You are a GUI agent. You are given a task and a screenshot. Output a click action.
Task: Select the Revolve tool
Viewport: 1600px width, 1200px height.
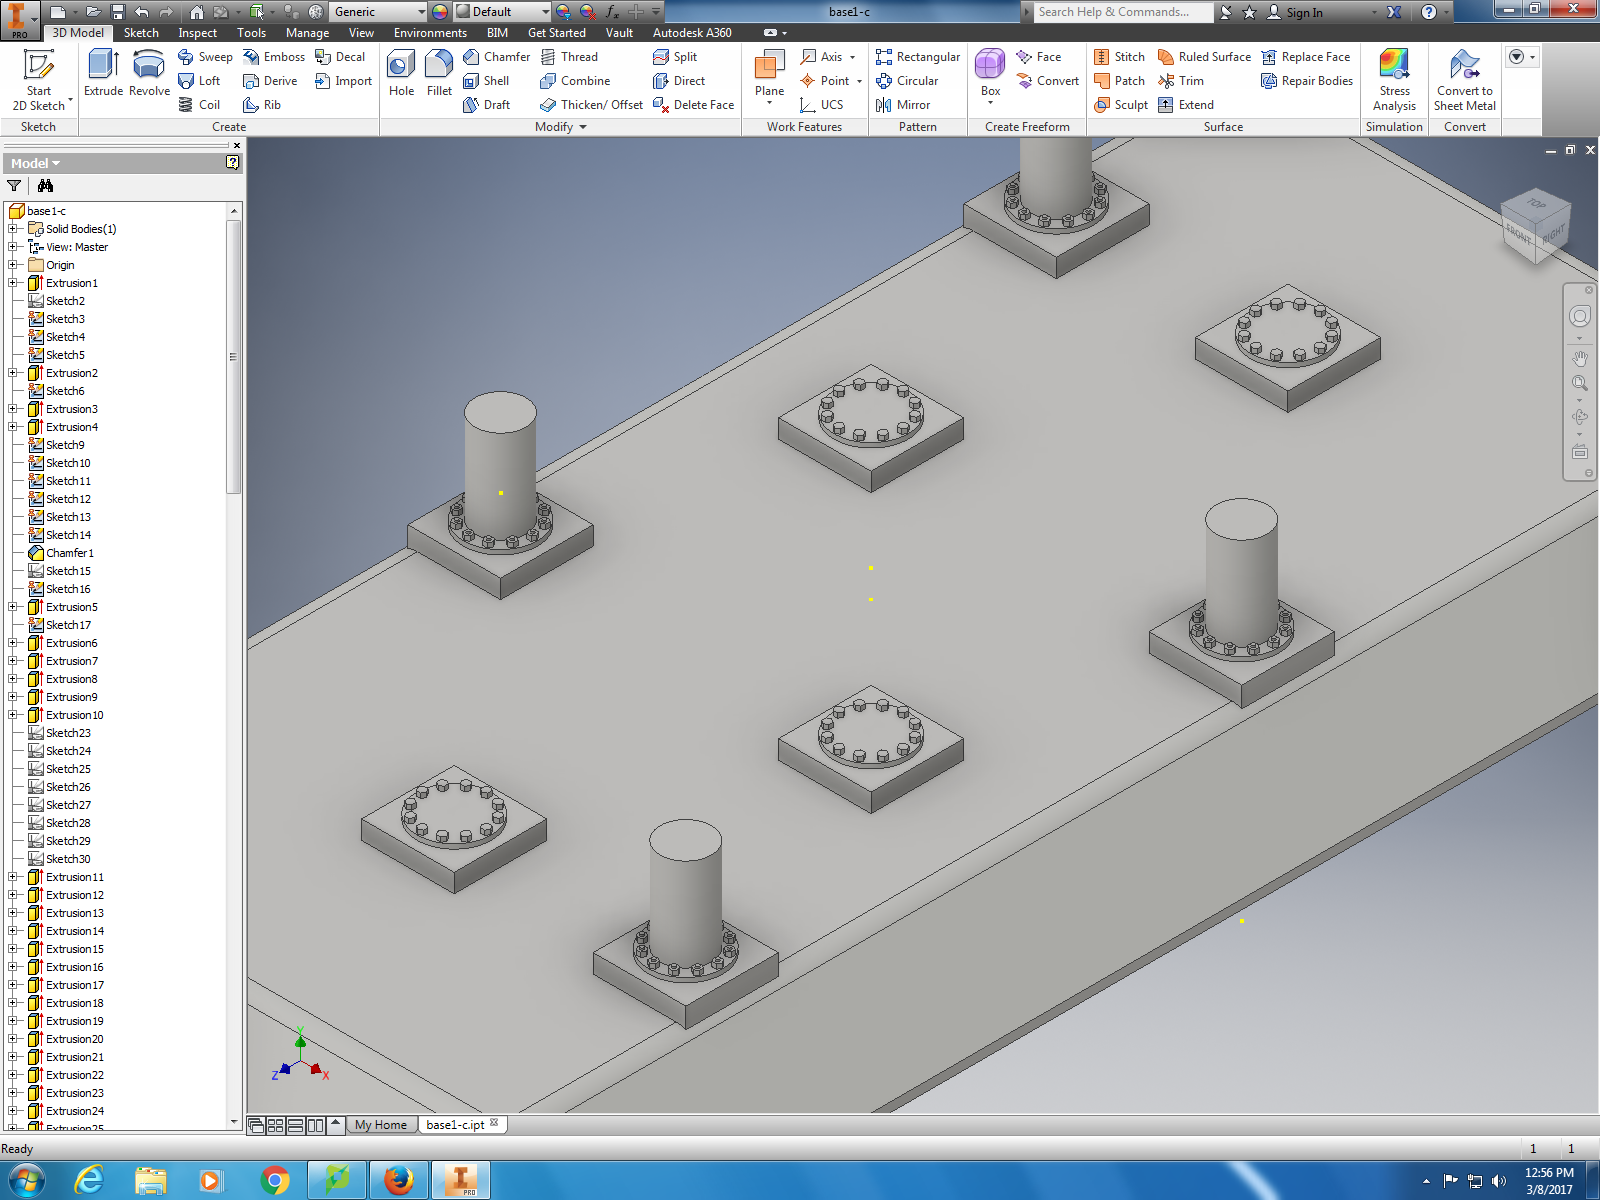(x=149, y=74)
